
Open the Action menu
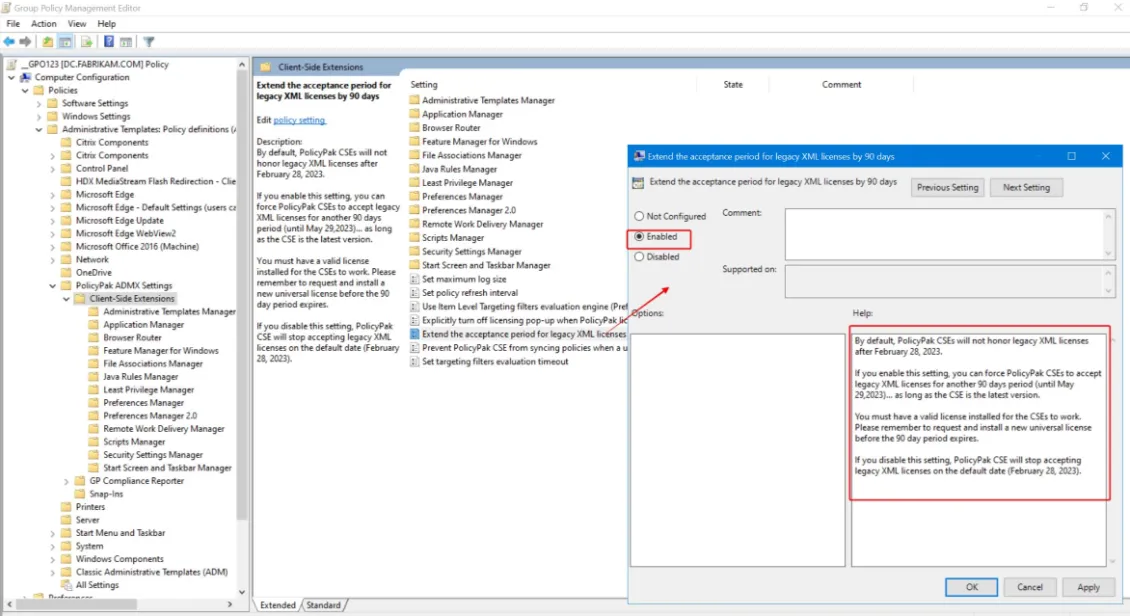(43, 23)
